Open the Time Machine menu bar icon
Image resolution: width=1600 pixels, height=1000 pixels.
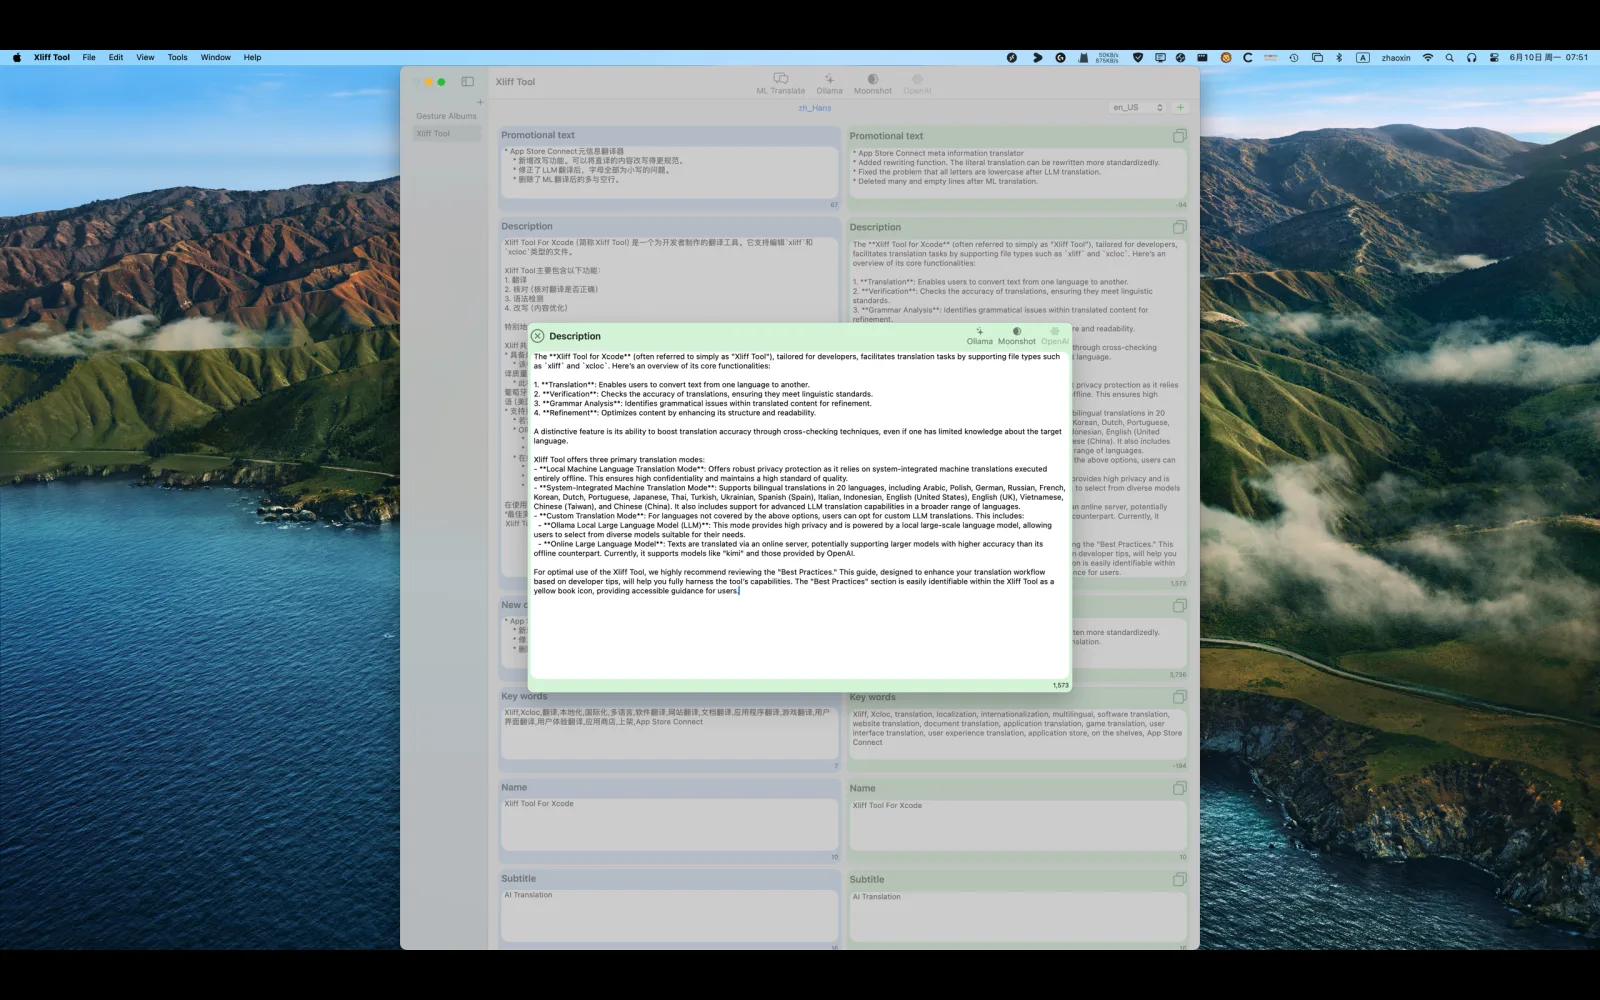point(1293,57)
